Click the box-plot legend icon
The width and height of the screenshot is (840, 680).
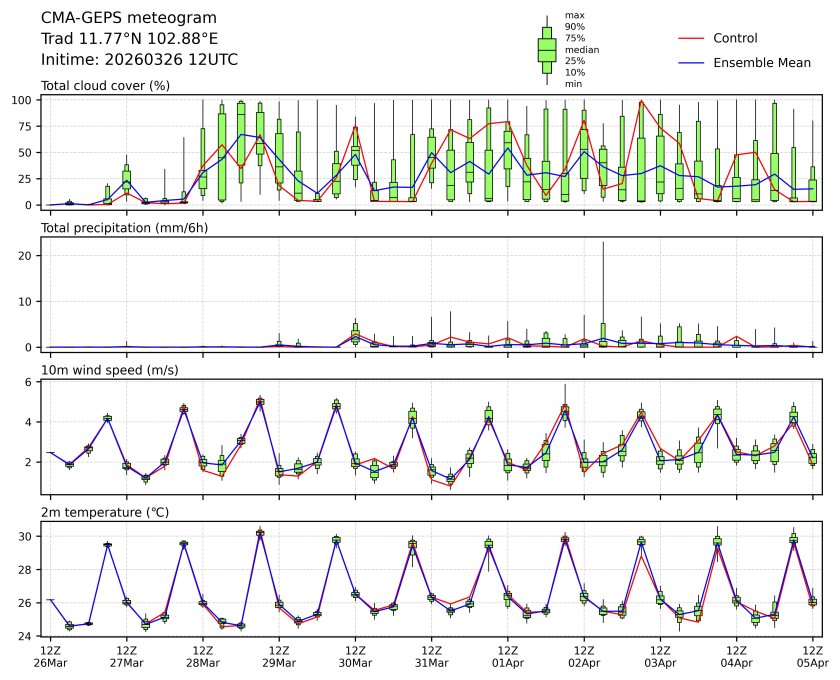(x=547, y=50)
